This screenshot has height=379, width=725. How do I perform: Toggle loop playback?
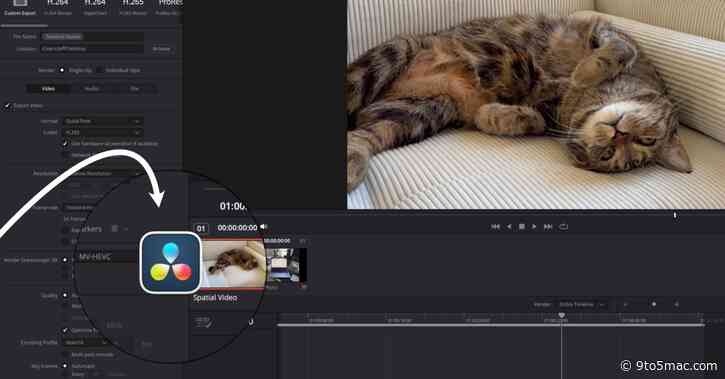563,227
